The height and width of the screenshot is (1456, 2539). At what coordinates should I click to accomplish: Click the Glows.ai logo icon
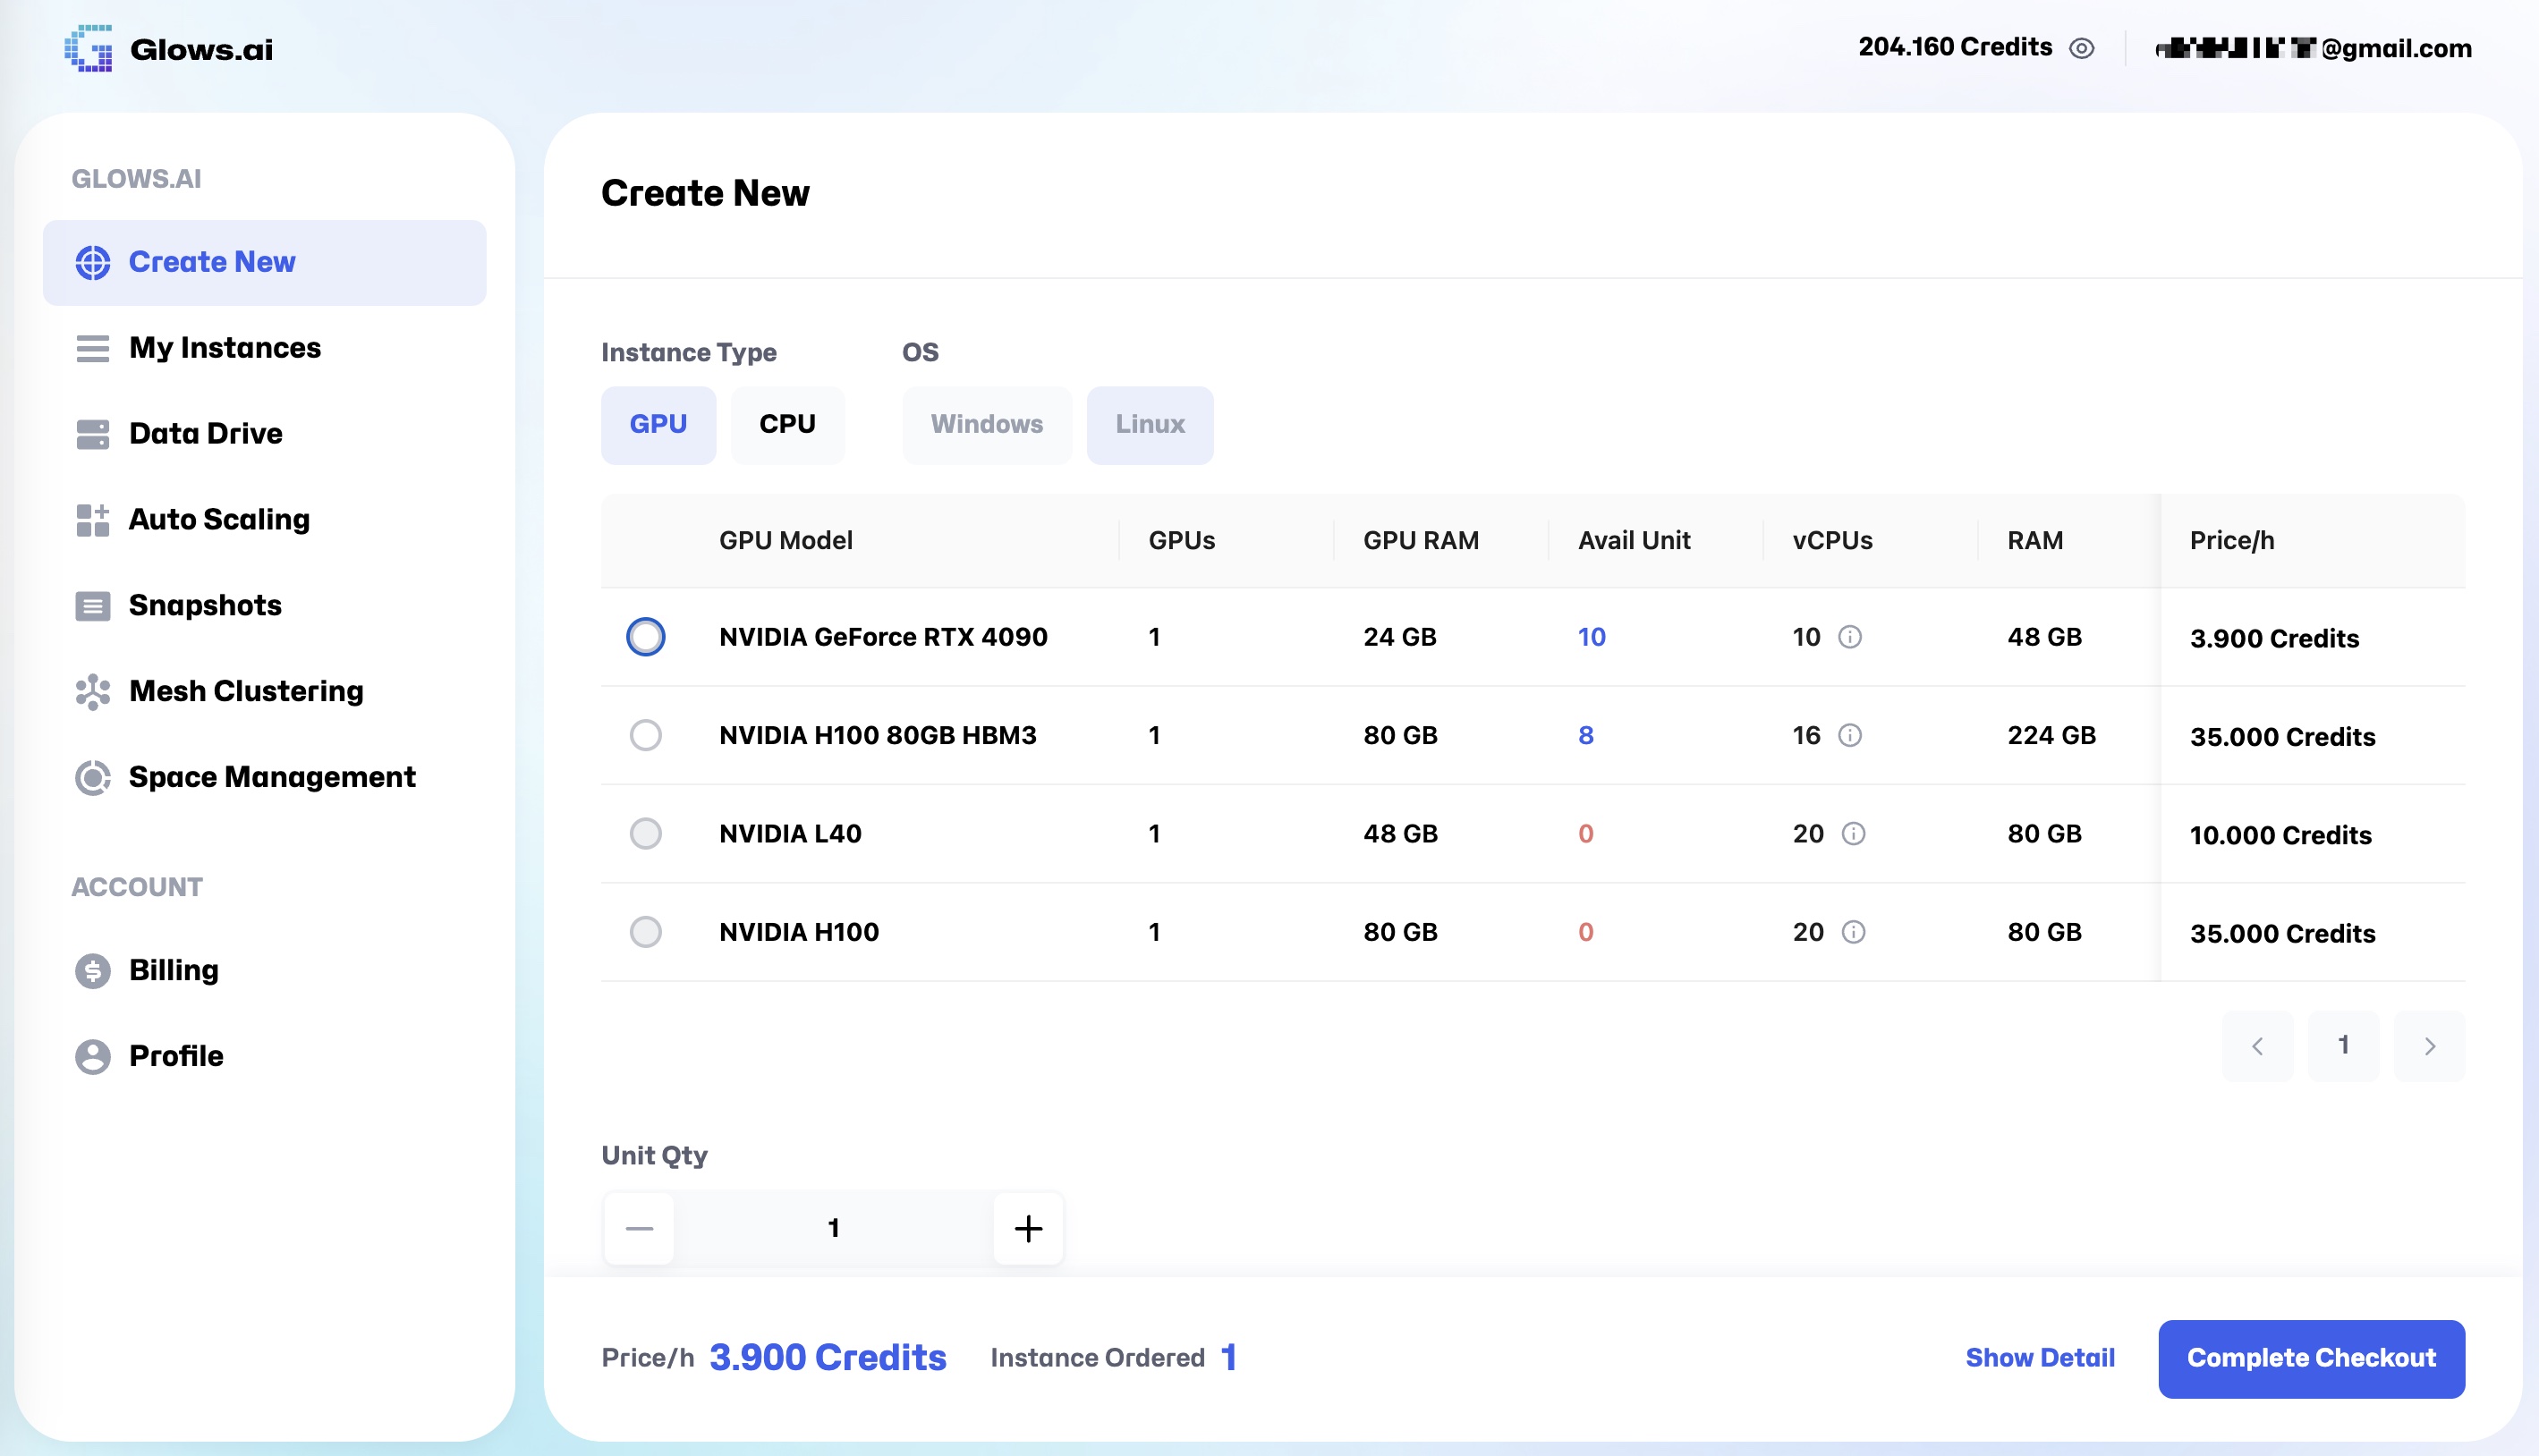[89, 48]
